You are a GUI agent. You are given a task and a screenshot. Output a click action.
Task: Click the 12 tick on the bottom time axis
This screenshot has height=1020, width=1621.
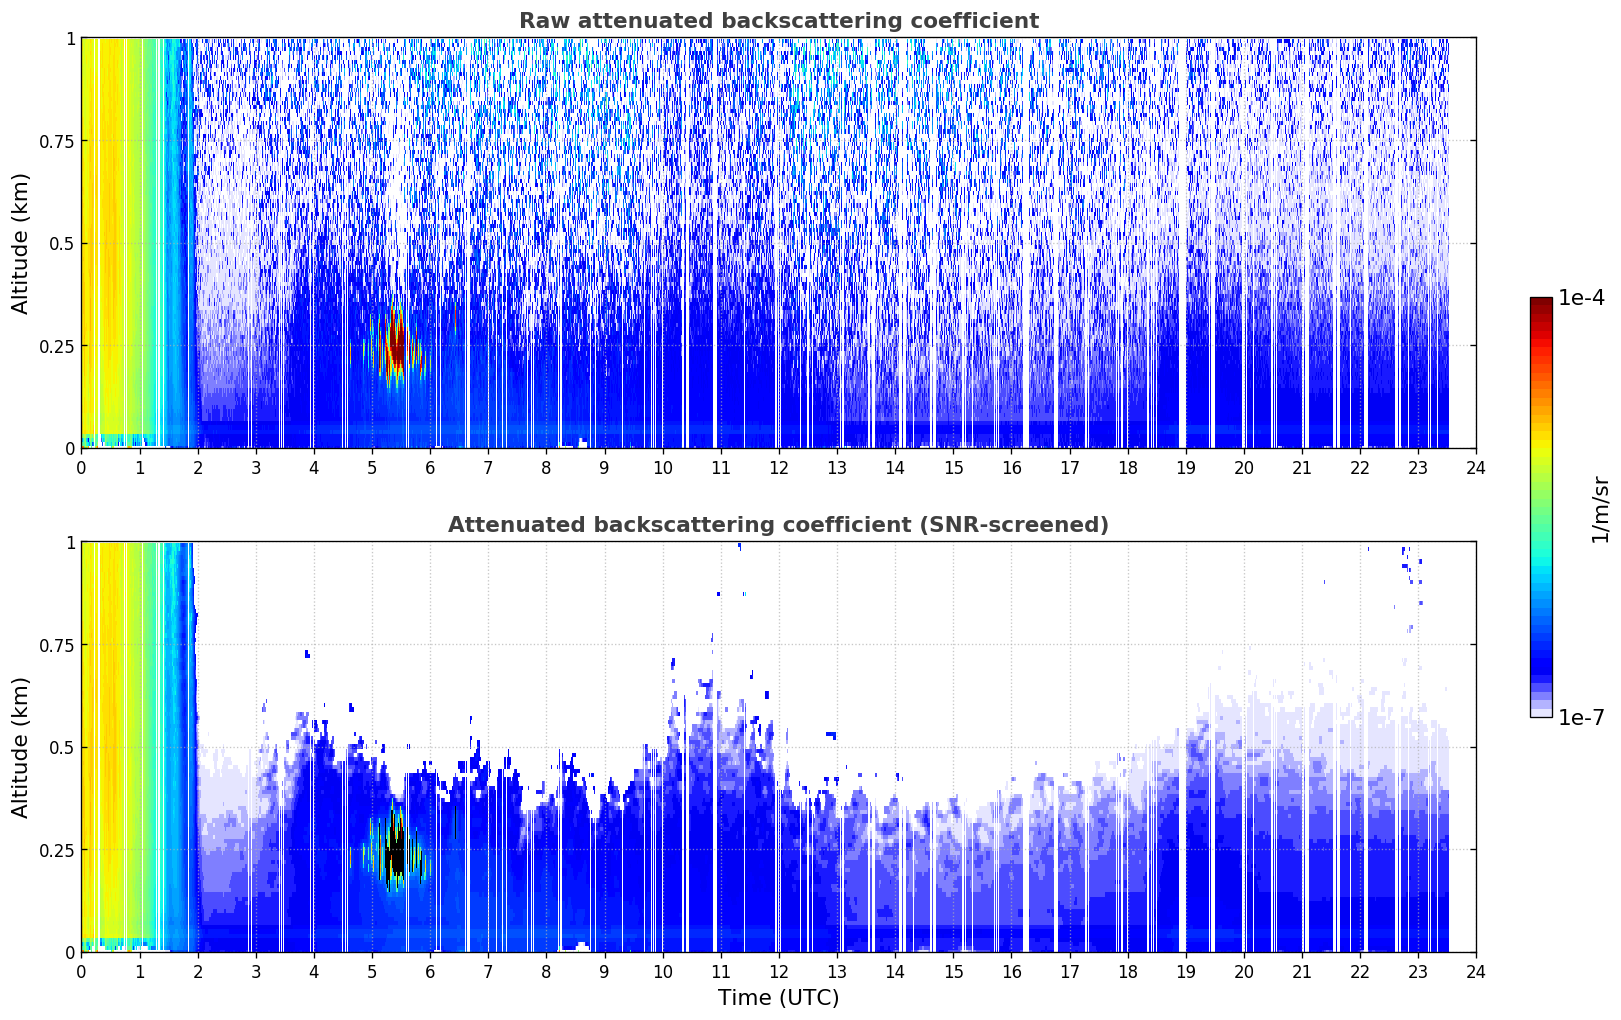778,972
